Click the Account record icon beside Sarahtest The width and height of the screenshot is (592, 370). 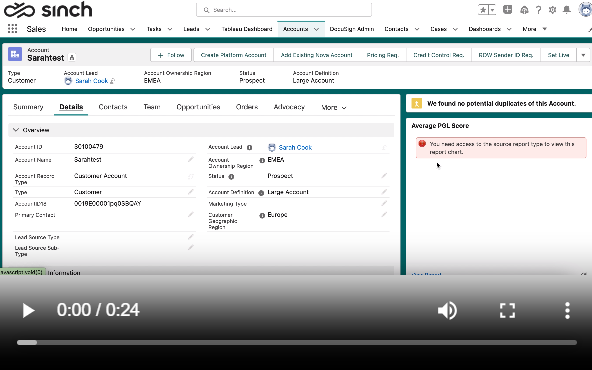point(15,54)
